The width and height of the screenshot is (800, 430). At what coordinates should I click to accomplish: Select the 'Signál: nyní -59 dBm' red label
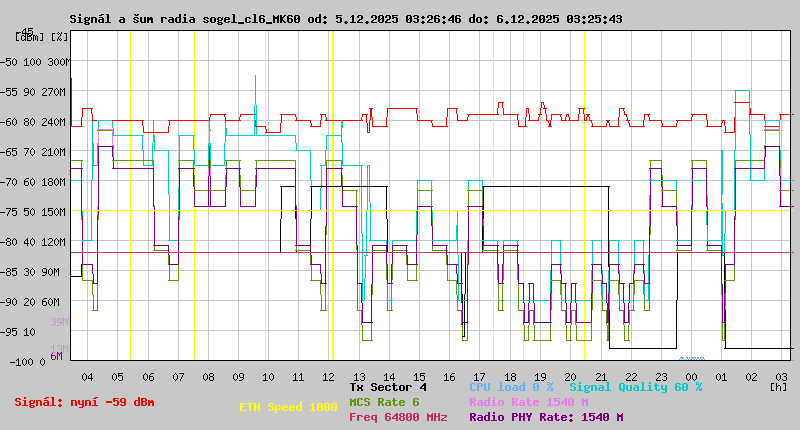pos(84,402)
